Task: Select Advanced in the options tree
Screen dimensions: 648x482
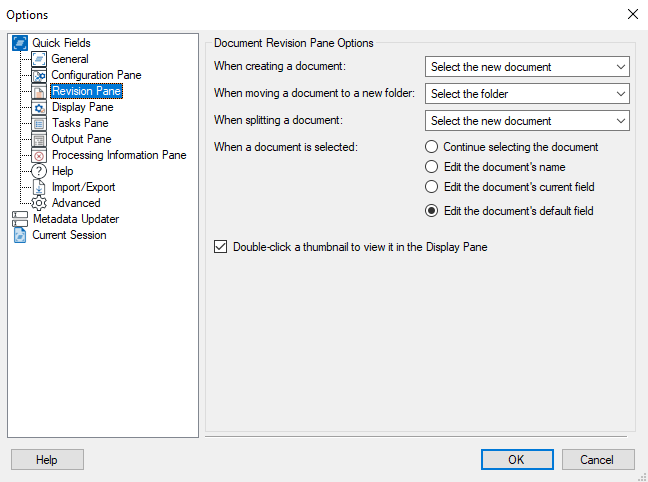Action: pos(76,203)
